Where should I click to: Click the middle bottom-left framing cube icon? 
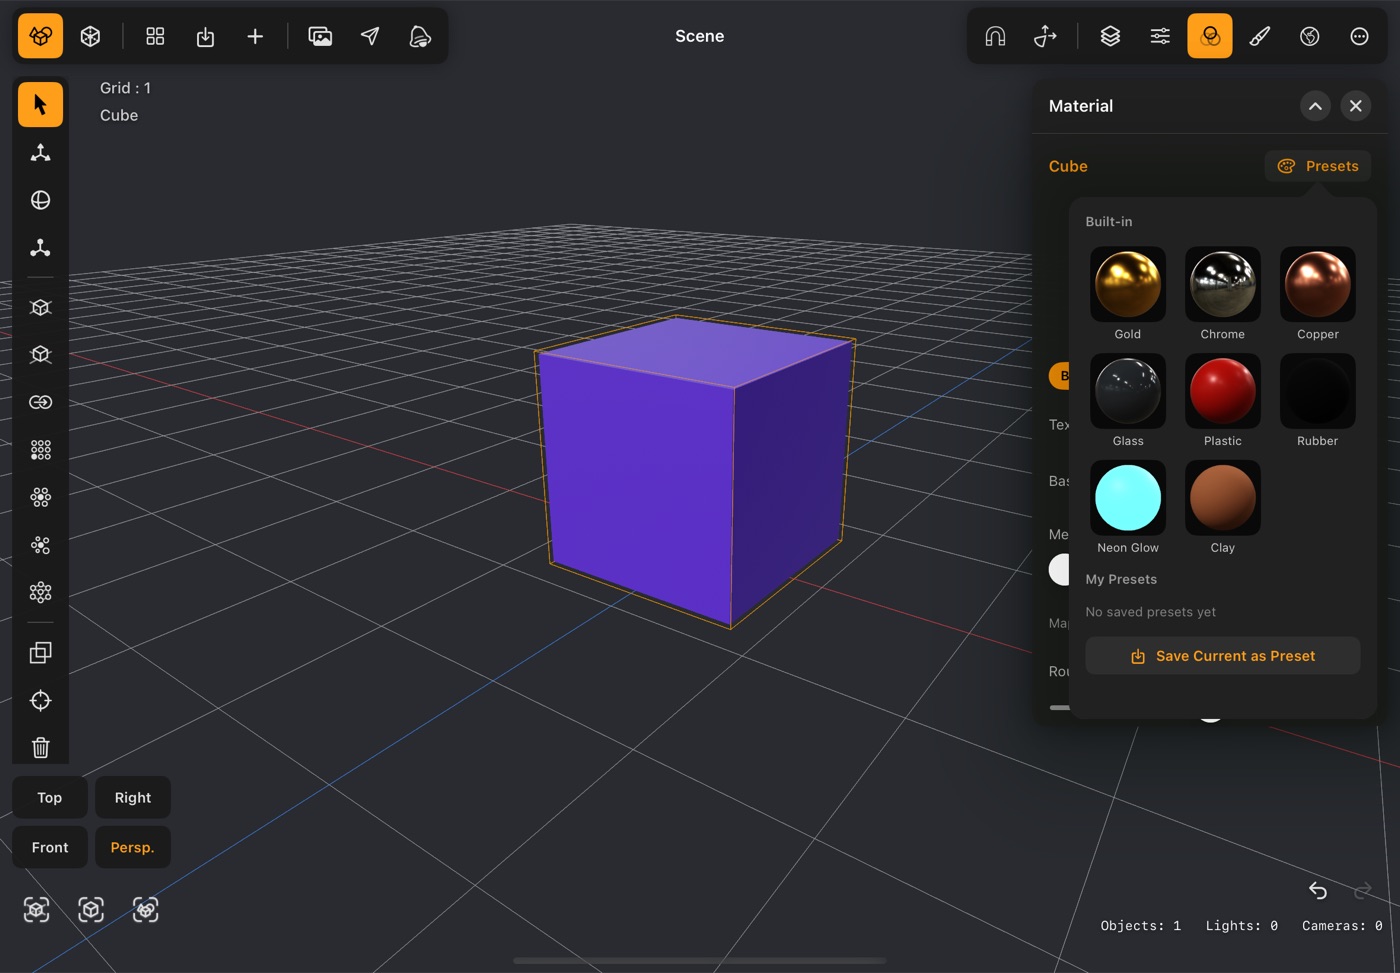pyautogui.click(x=91, y=909)
